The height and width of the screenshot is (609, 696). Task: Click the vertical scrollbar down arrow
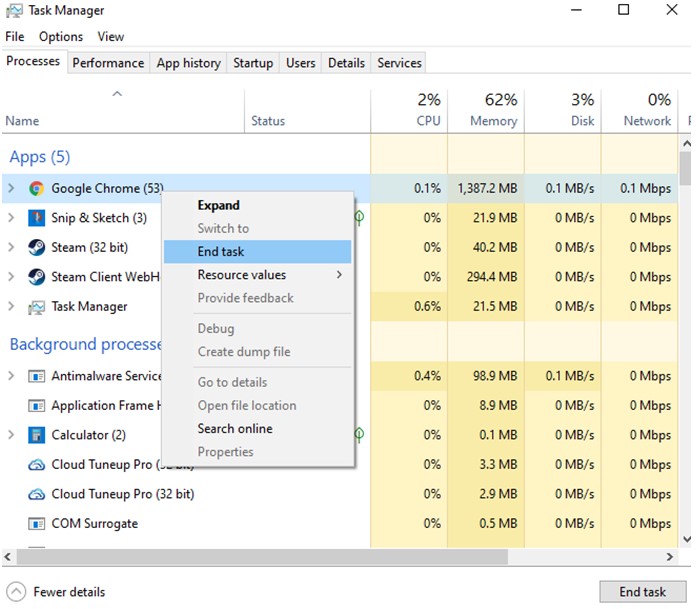(686, 540)
